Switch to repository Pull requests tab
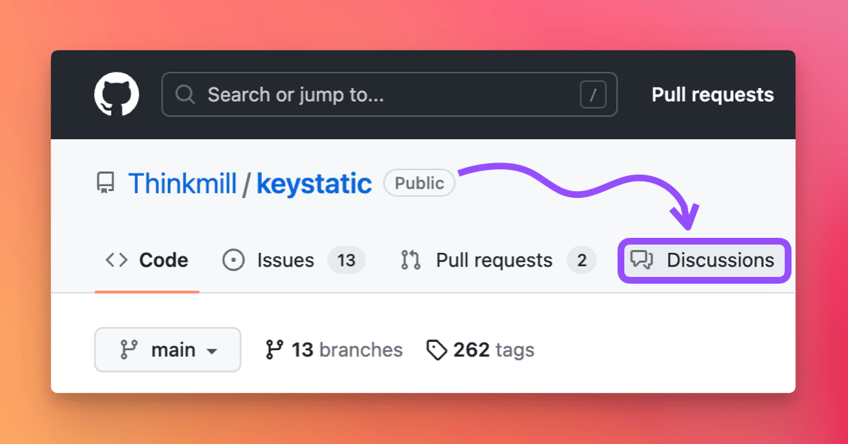The width and height of the screenshot is (848, 444). pyautogui.click(x=498, y=260)
